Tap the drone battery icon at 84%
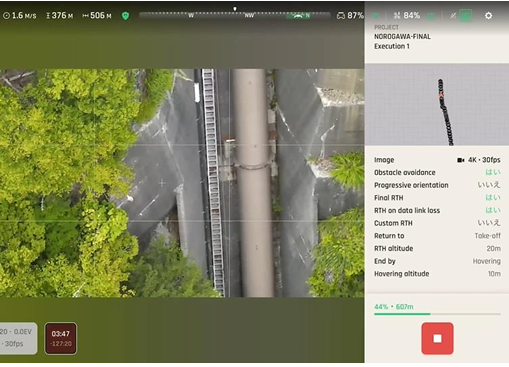Screen dimensions: 509x367 397,16
